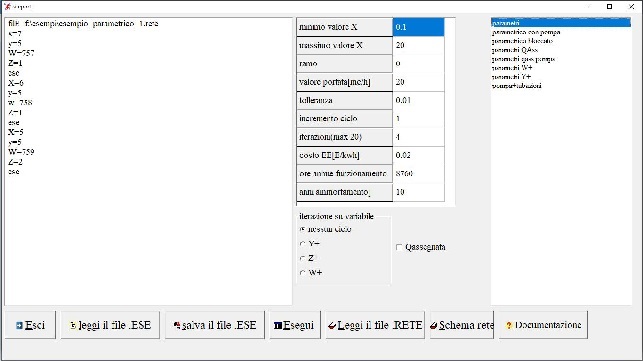Click the massimo valore X value field
Image resolution: width=643 pixels, height=361 pixels.
coord(418,45)
